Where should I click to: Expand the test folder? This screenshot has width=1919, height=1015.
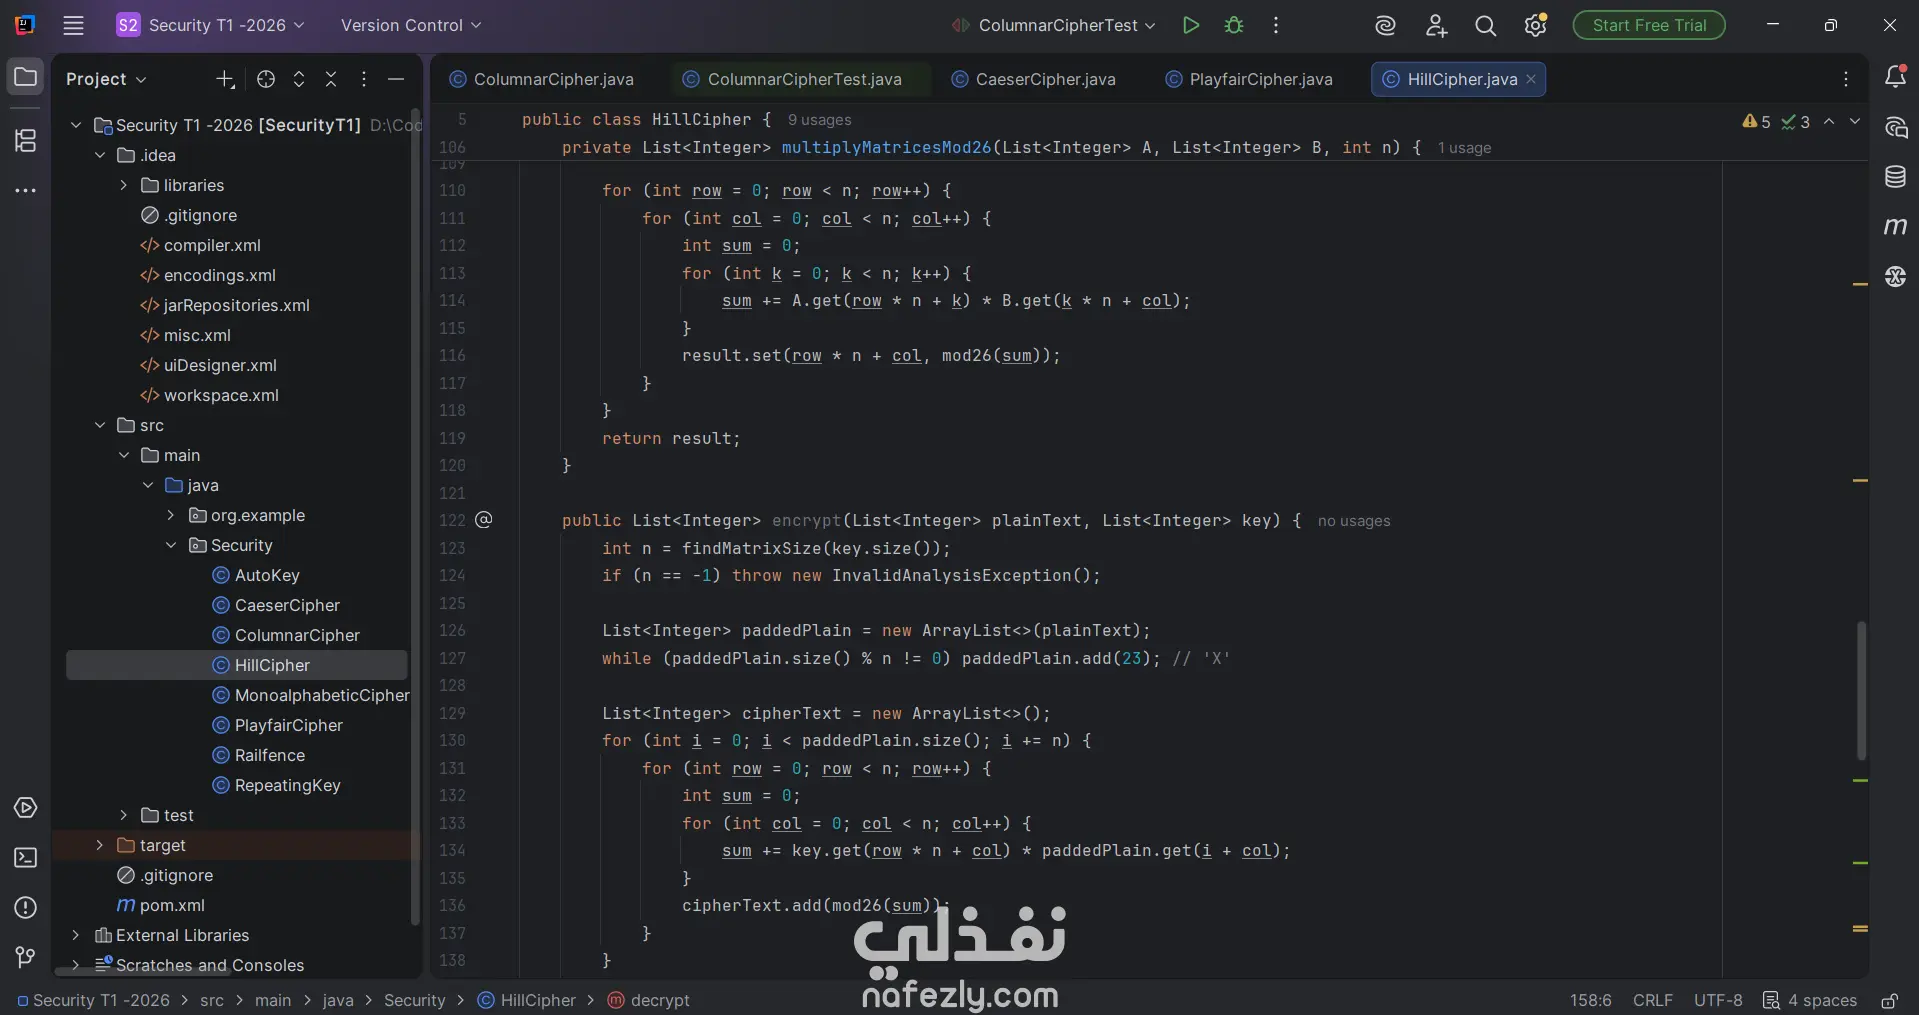tap(124, 815)
